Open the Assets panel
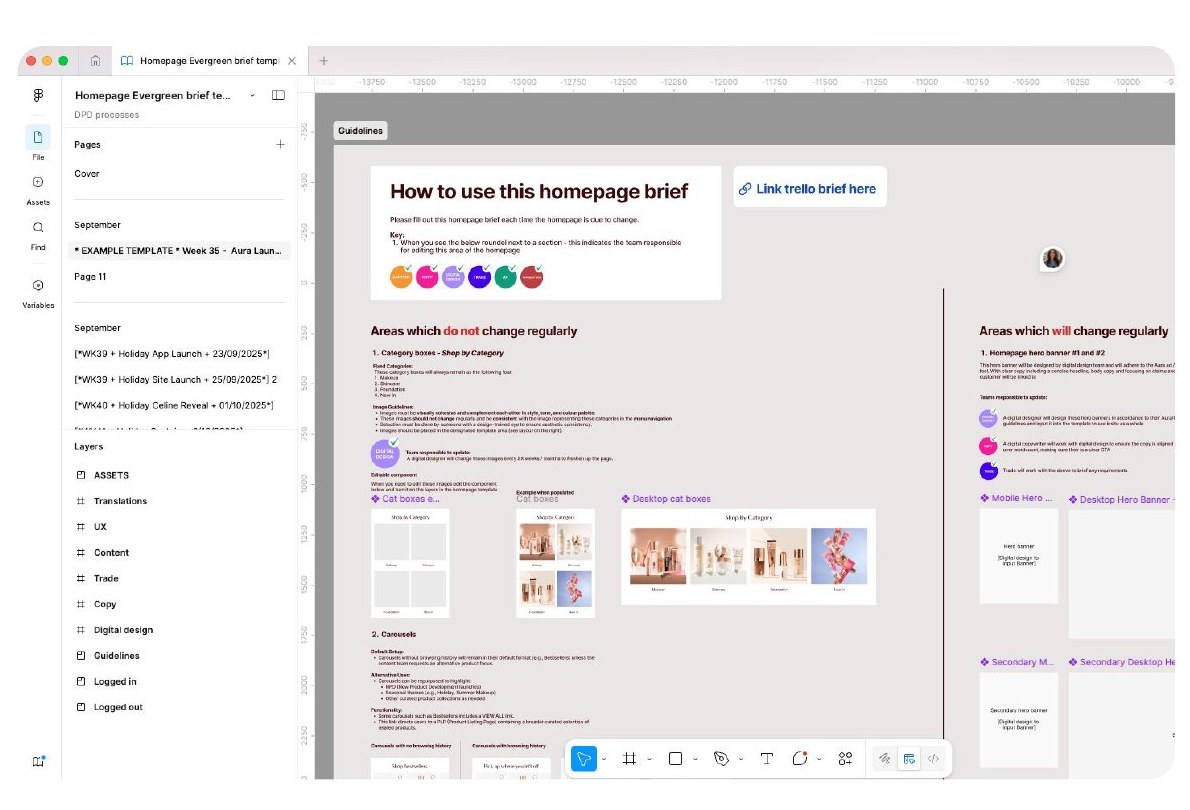 pos(38,190)
